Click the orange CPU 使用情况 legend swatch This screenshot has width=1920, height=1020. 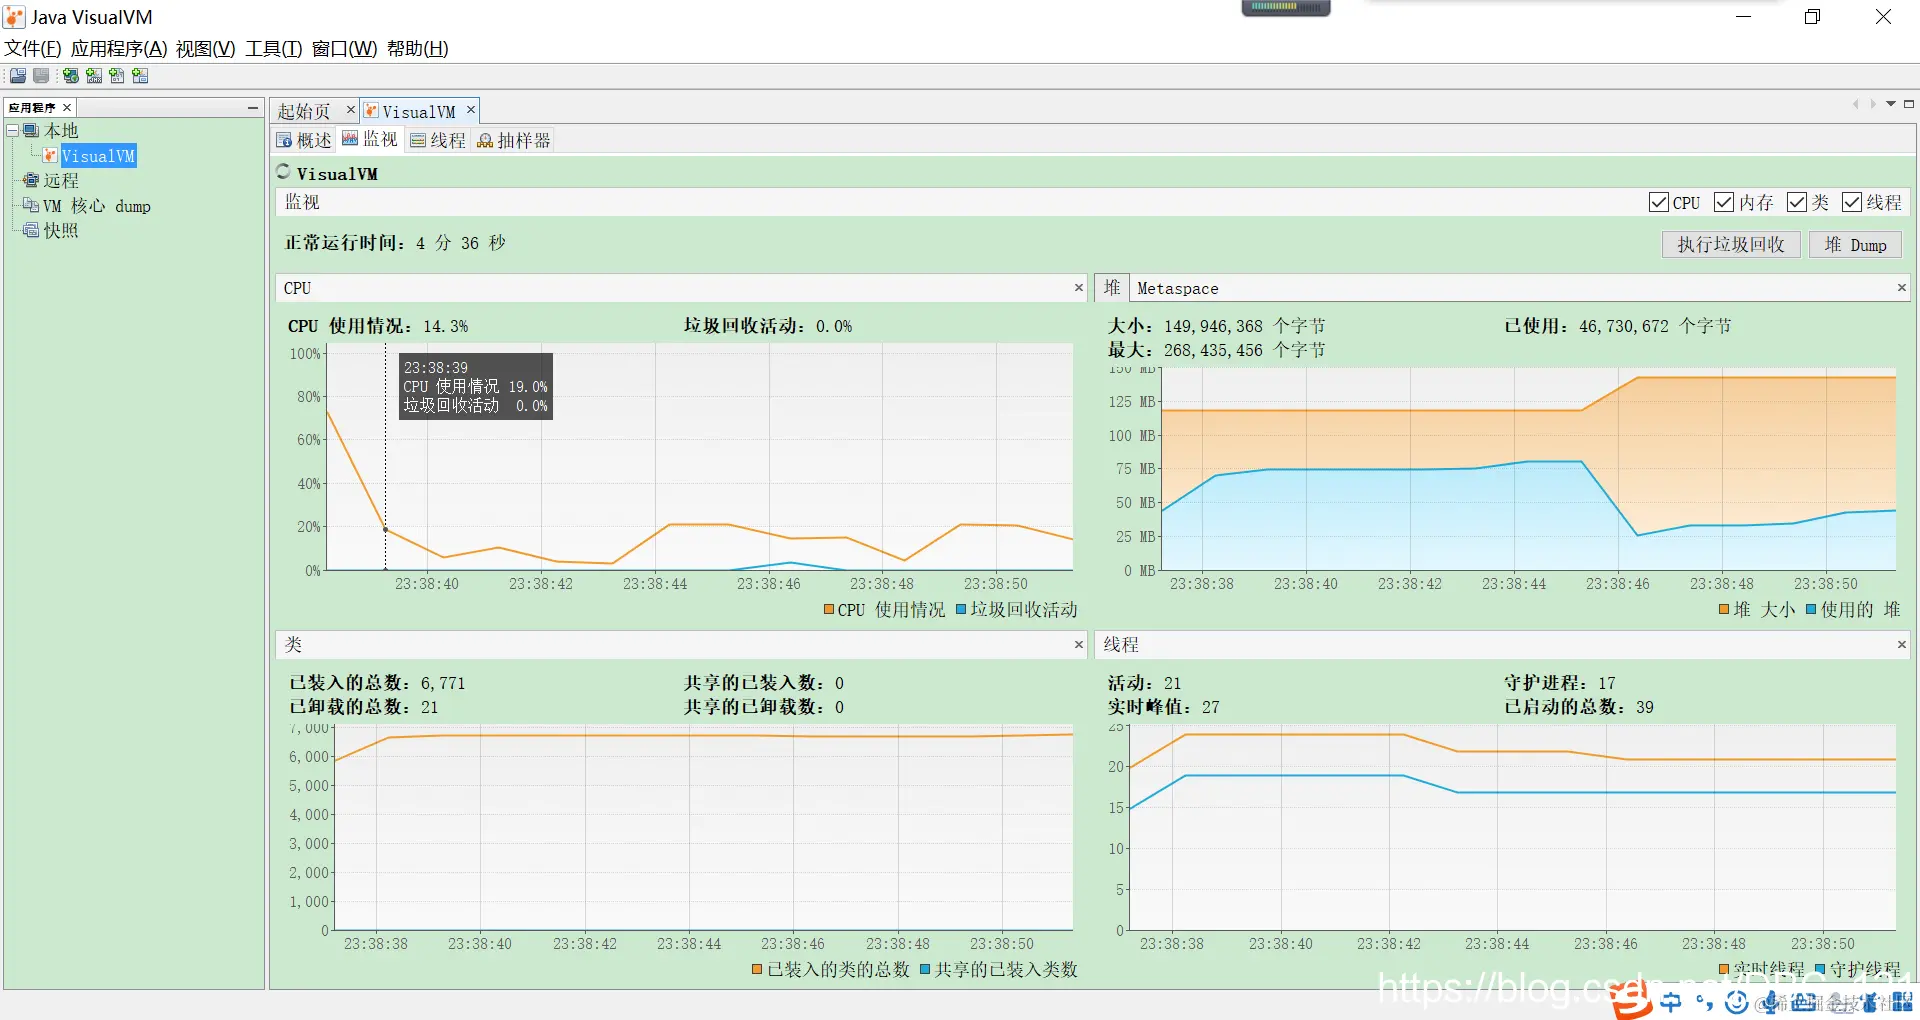[x=829, y=610]
